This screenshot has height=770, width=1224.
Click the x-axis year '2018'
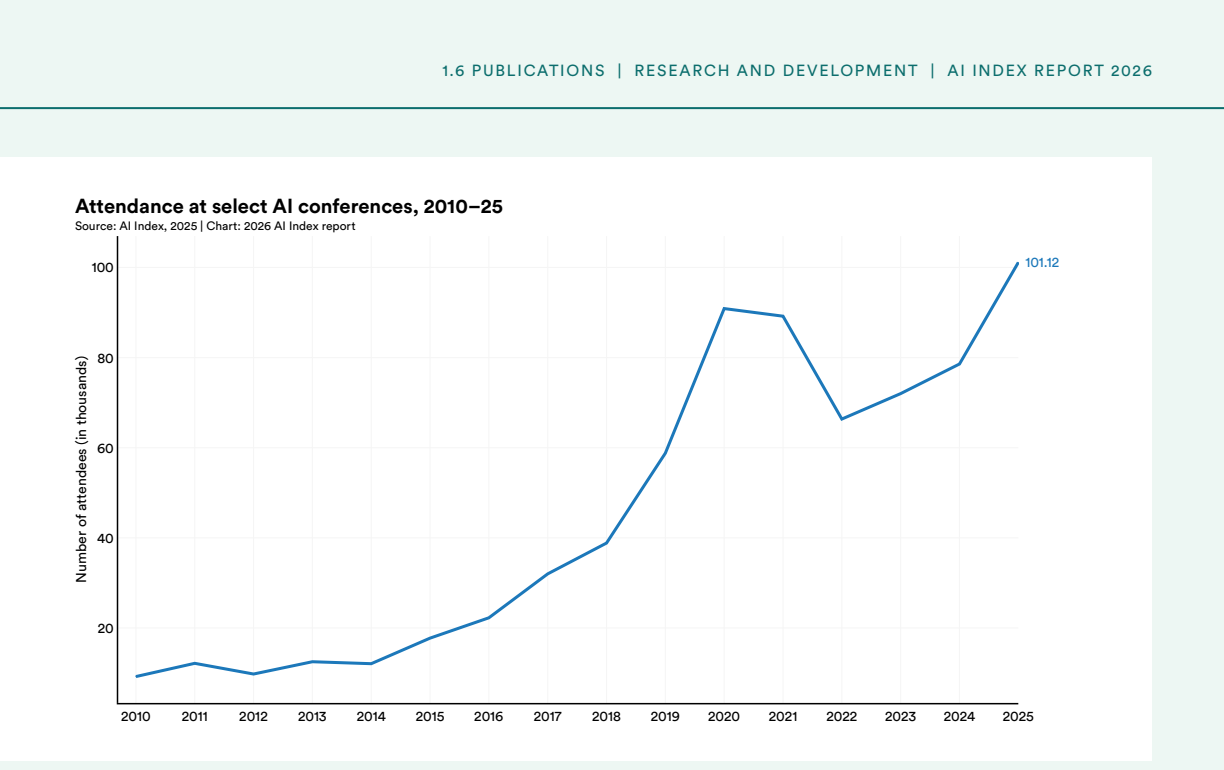tap(606, 717)
